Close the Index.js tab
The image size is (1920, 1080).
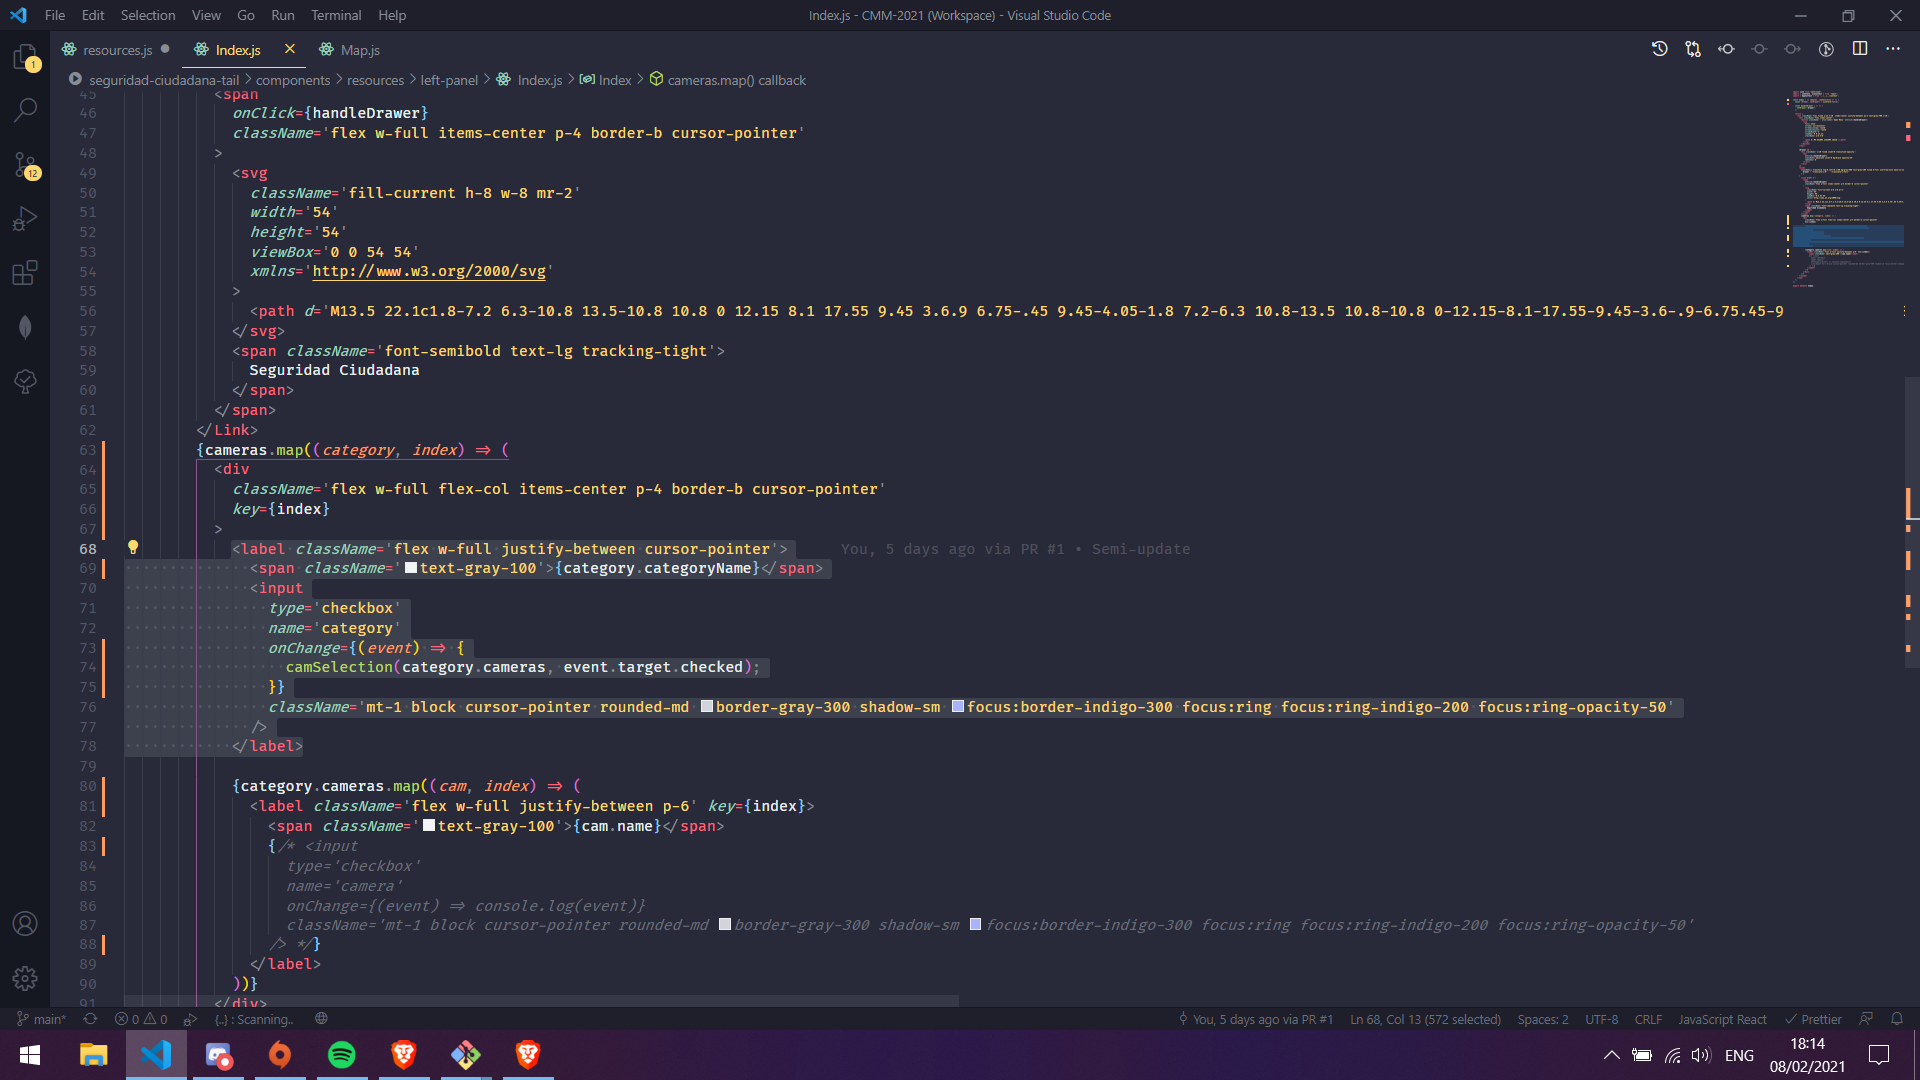click(289, 49)
